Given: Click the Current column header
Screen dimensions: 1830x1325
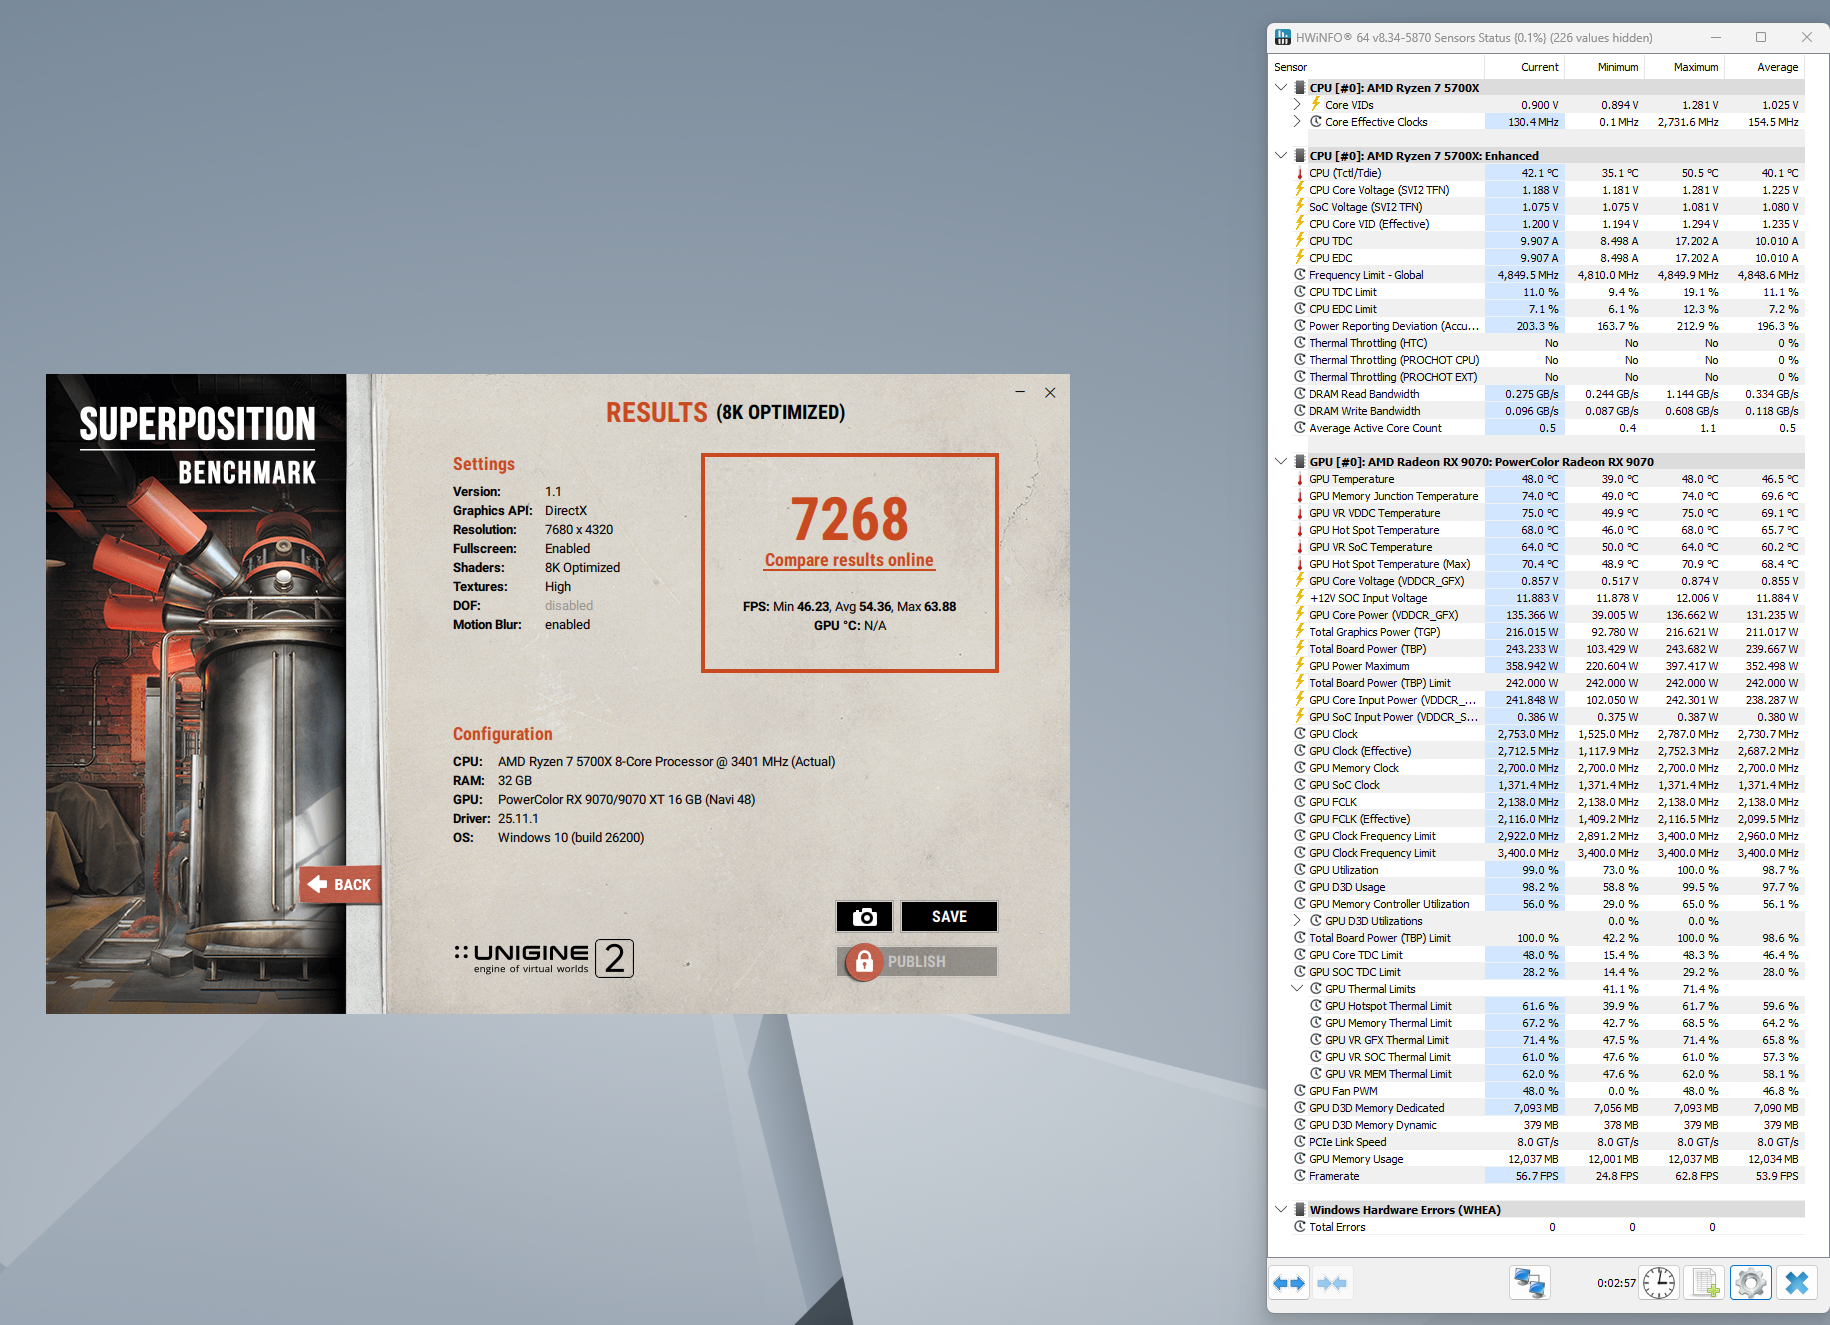Looking at the screenshot, I should 1524,67.
